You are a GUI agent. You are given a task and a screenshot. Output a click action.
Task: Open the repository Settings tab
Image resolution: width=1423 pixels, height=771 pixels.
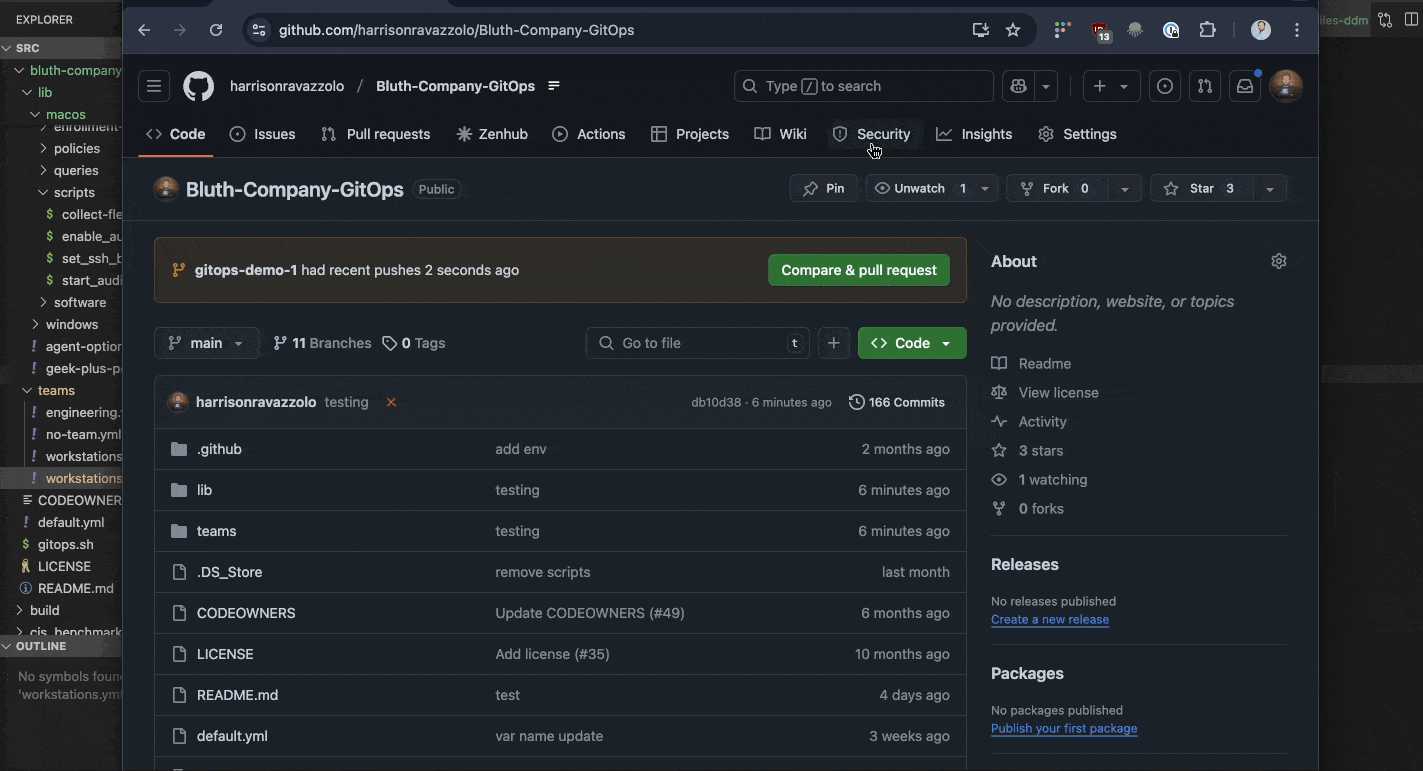pyautogui.click(x=1078, y=134)
